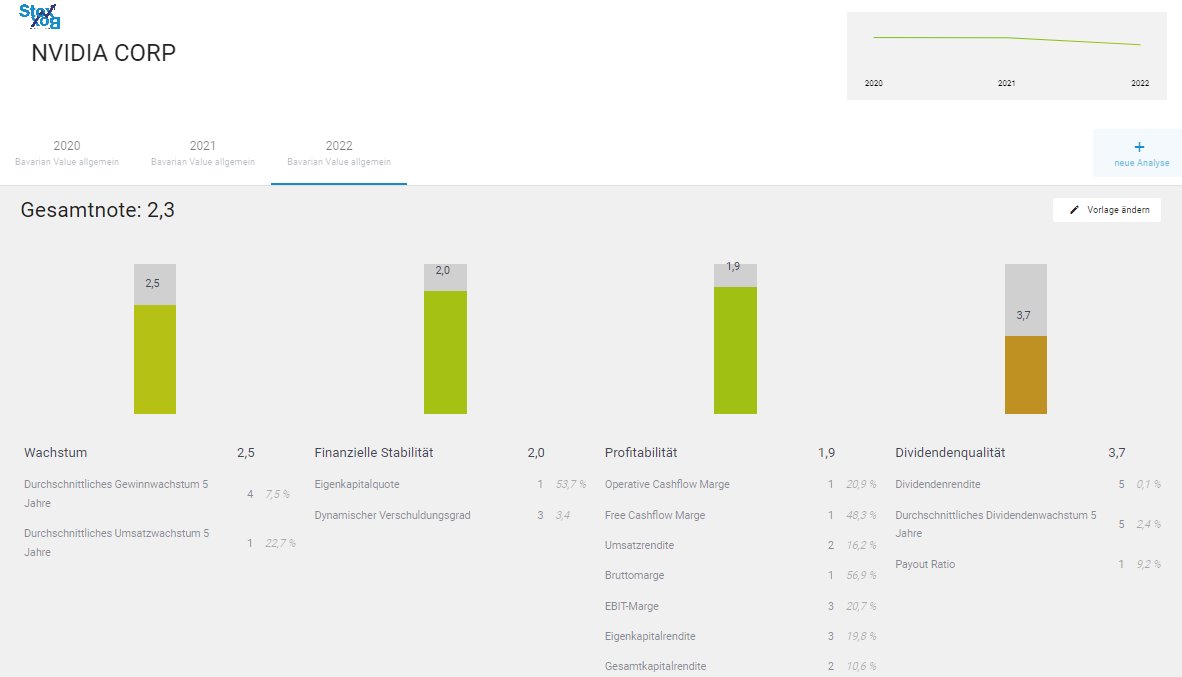Click the Dividendenqualität heading
Image resolution: width=1182 pixels, height=677 pixels.
(x=950, y=452)
